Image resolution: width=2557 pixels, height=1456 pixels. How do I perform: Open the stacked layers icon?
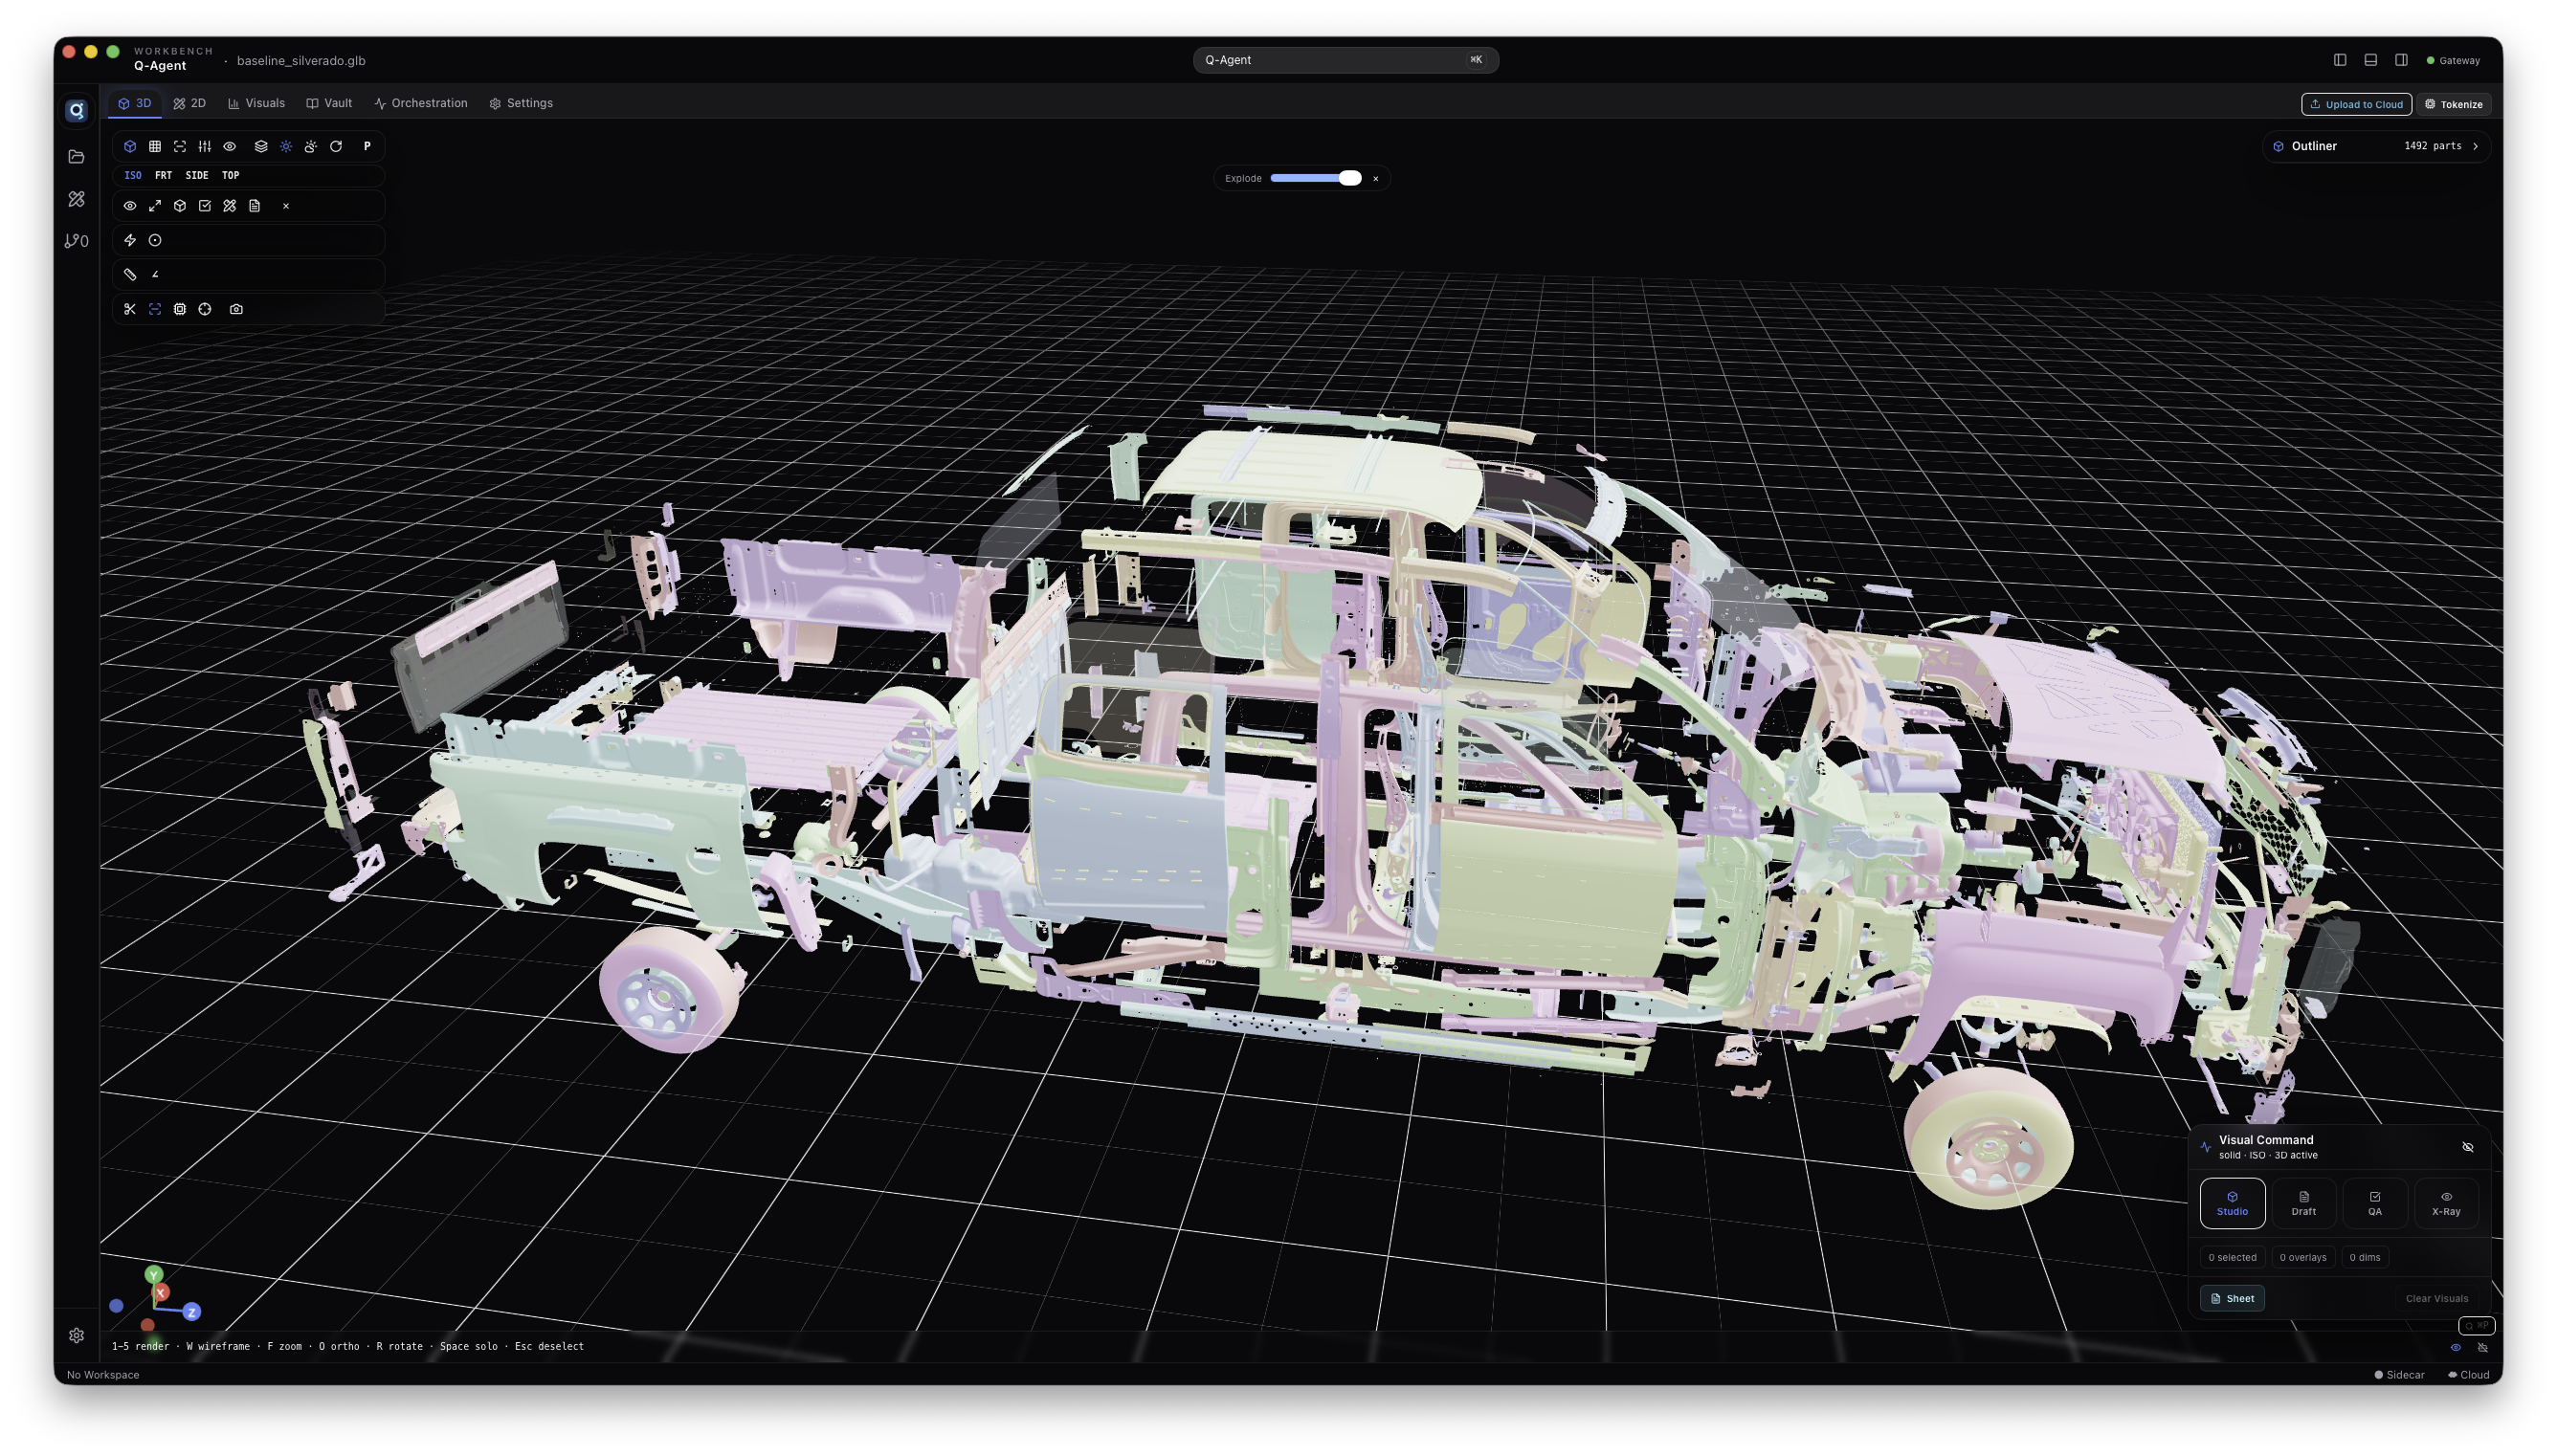[x=261, y=146]
